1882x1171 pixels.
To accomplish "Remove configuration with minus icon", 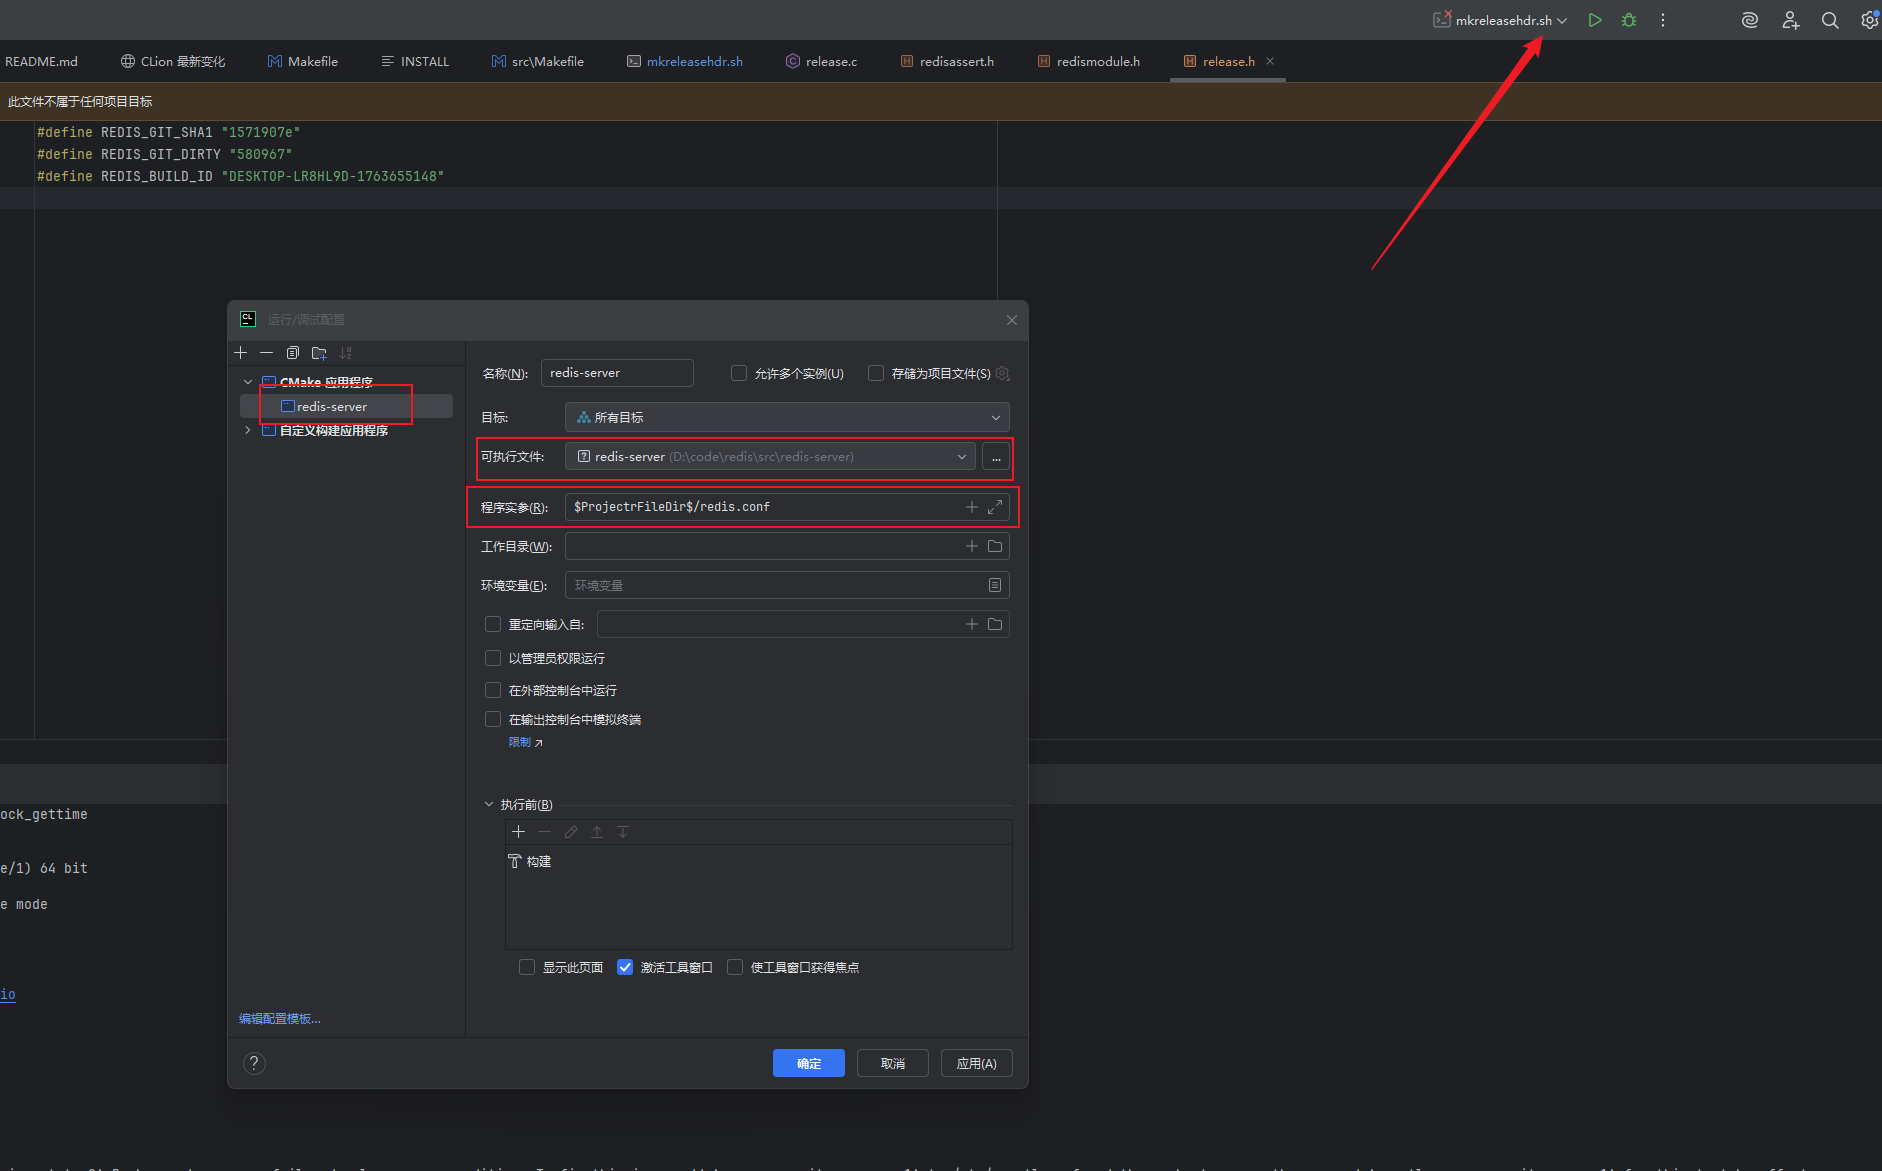I will click(266, 353).
